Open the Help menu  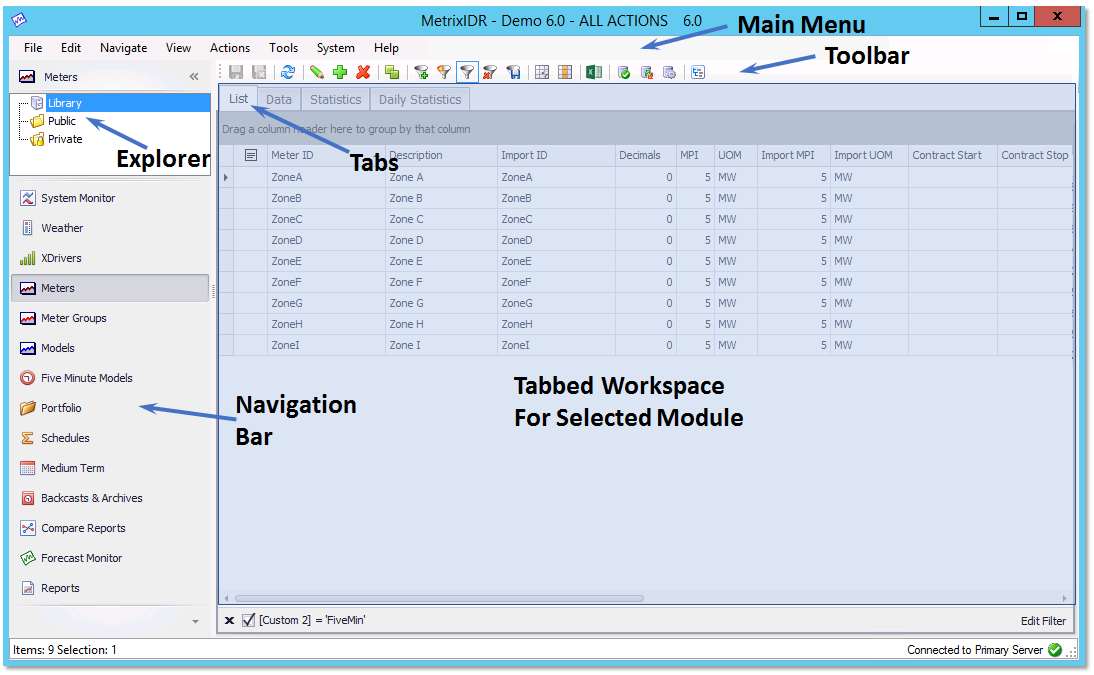tap(386, 48)
